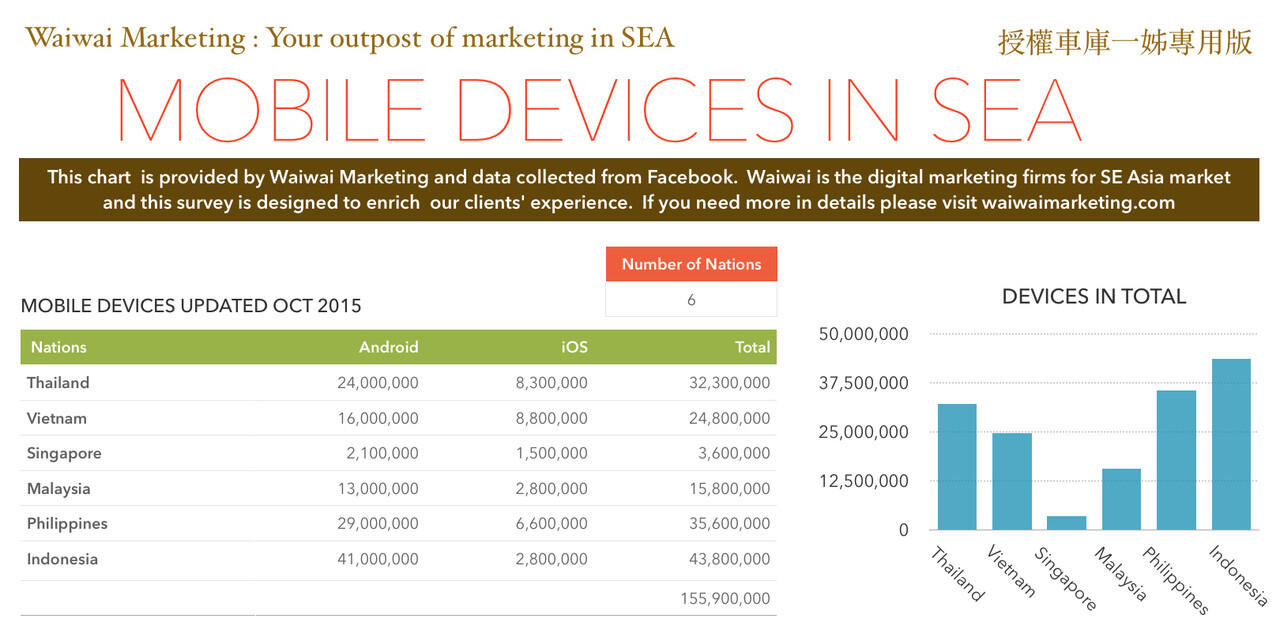Click the iOS column header
The width and height of the screenshot is (1280, 626).
pyautogui.click(x=574, y=347)
